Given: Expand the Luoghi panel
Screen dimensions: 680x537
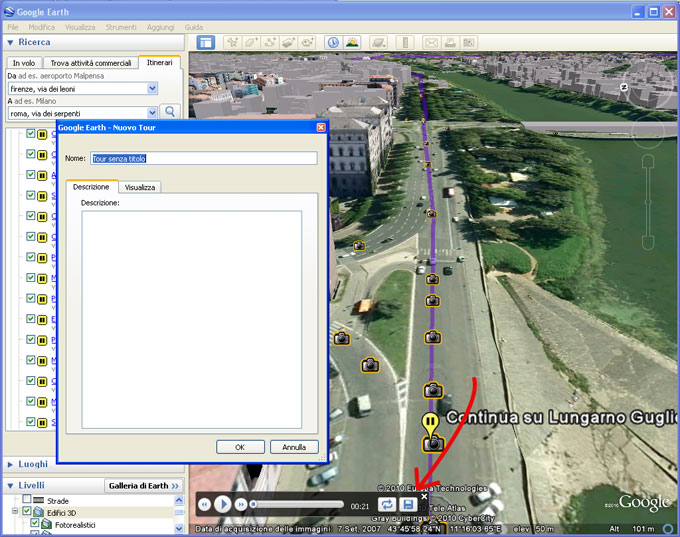Looking at the screenshot, I should (10, 465).
